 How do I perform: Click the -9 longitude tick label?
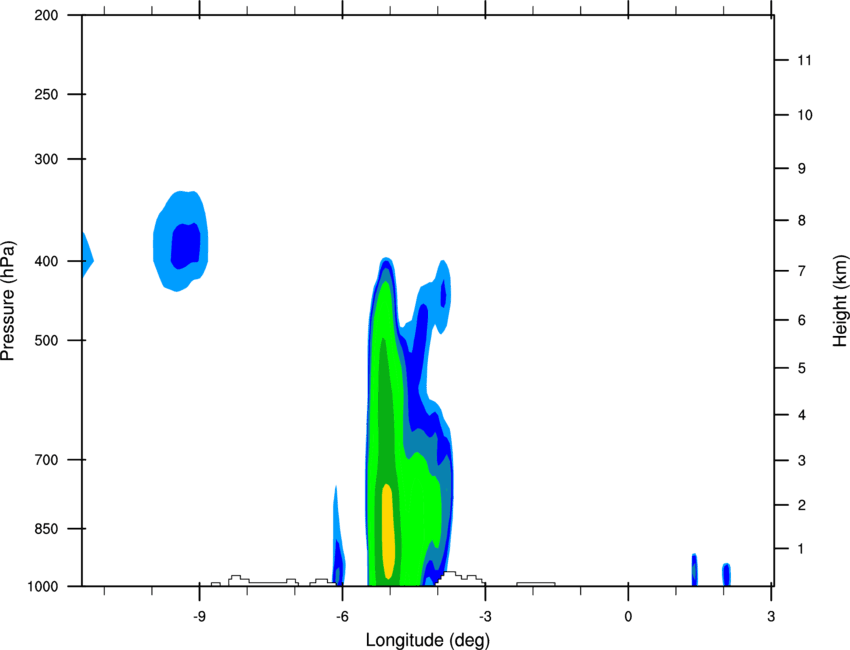[x=199, y=617]
